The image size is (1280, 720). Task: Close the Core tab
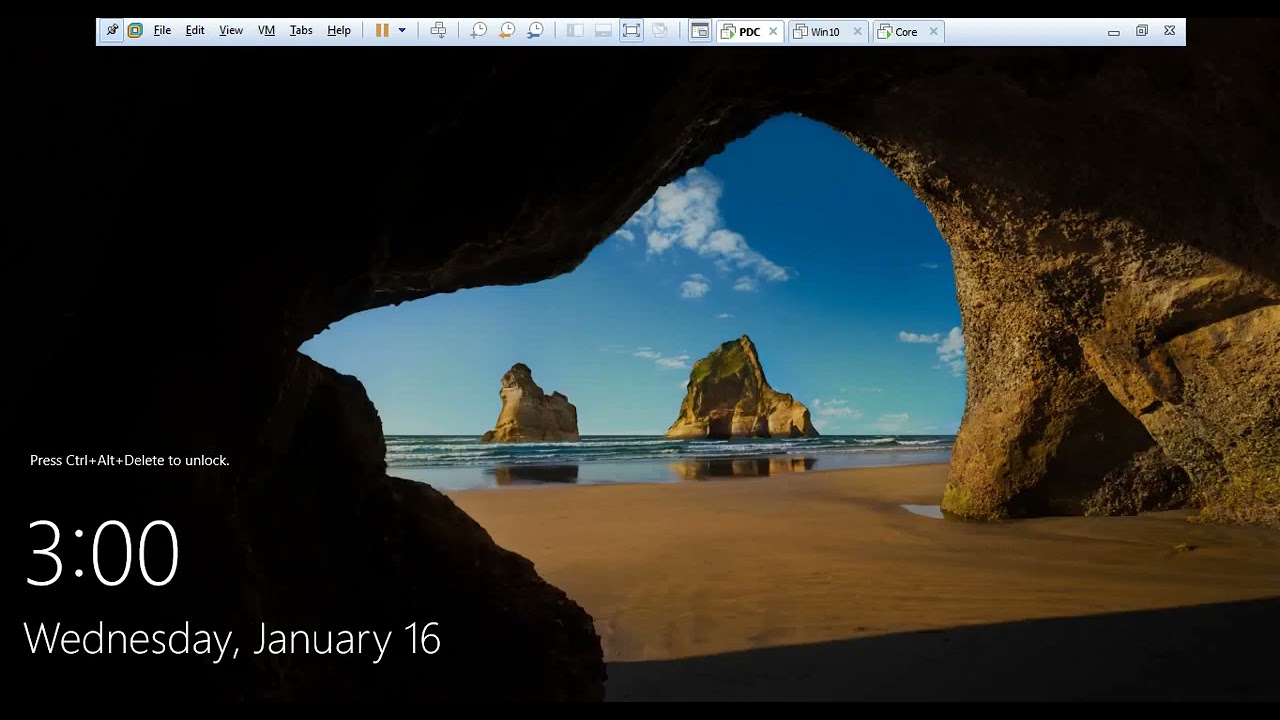(x=934, y=32)
